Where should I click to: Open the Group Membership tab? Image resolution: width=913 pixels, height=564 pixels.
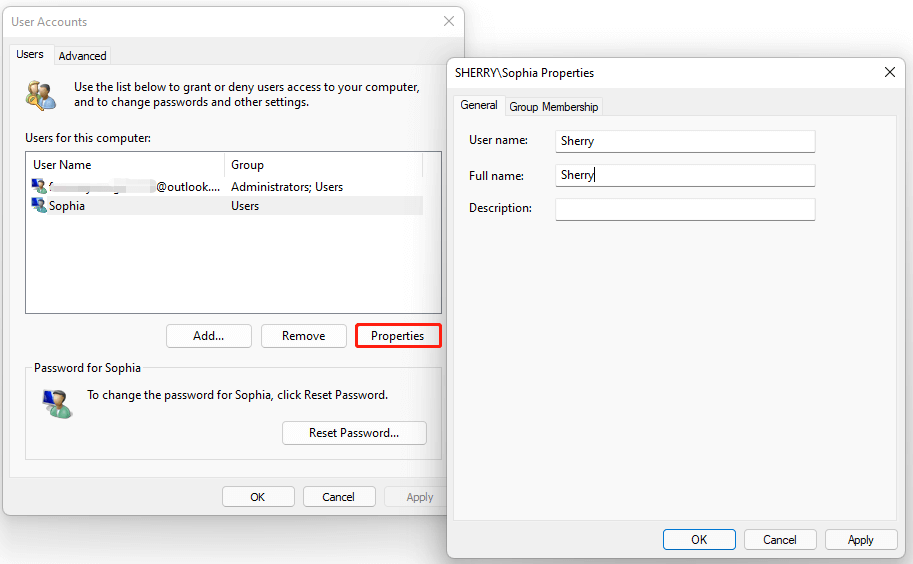click(x=553, y=107)
